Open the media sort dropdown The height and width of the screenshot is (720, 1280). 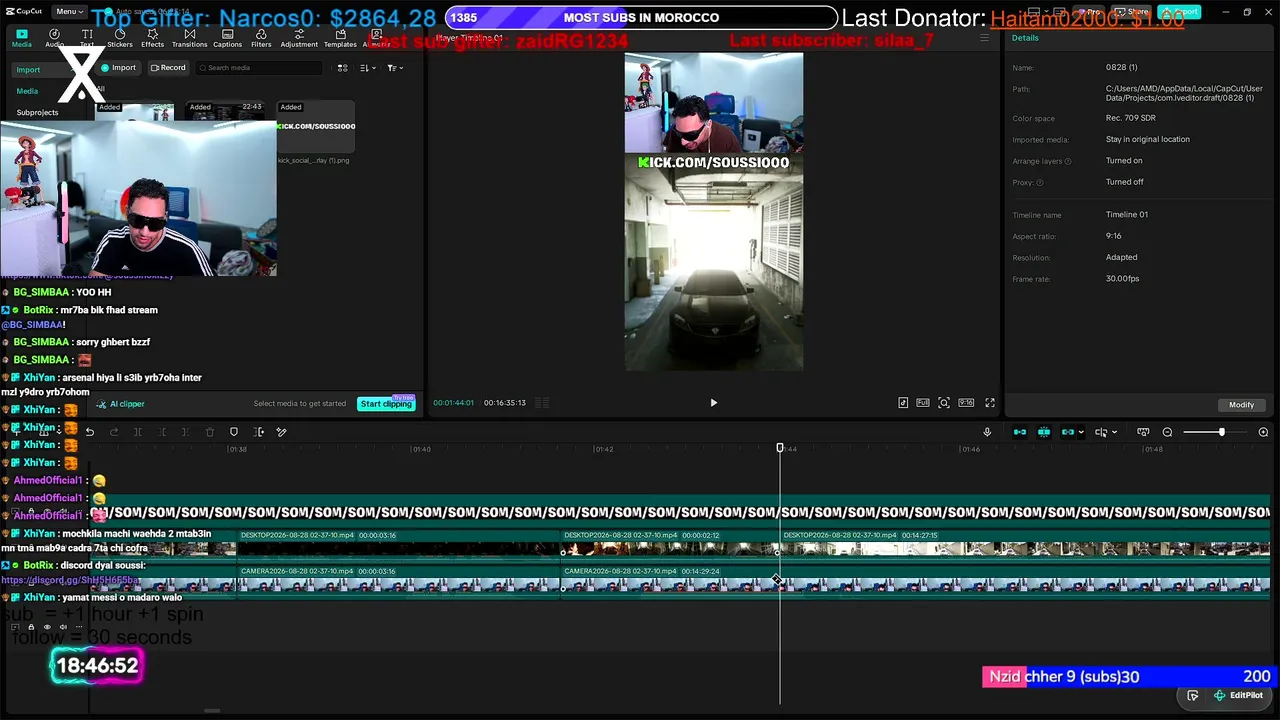tap(367, 68)
